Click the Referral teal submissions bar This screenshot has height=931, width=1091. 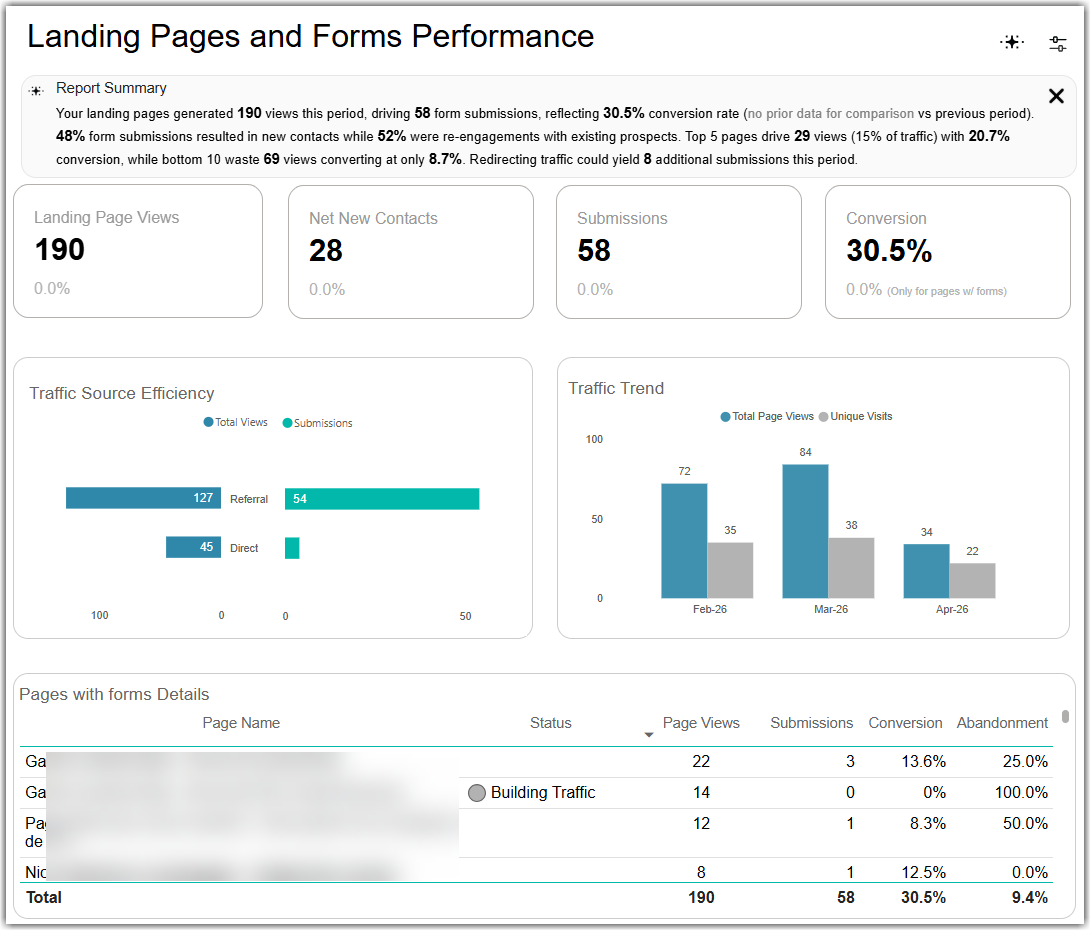coord(382,499)
